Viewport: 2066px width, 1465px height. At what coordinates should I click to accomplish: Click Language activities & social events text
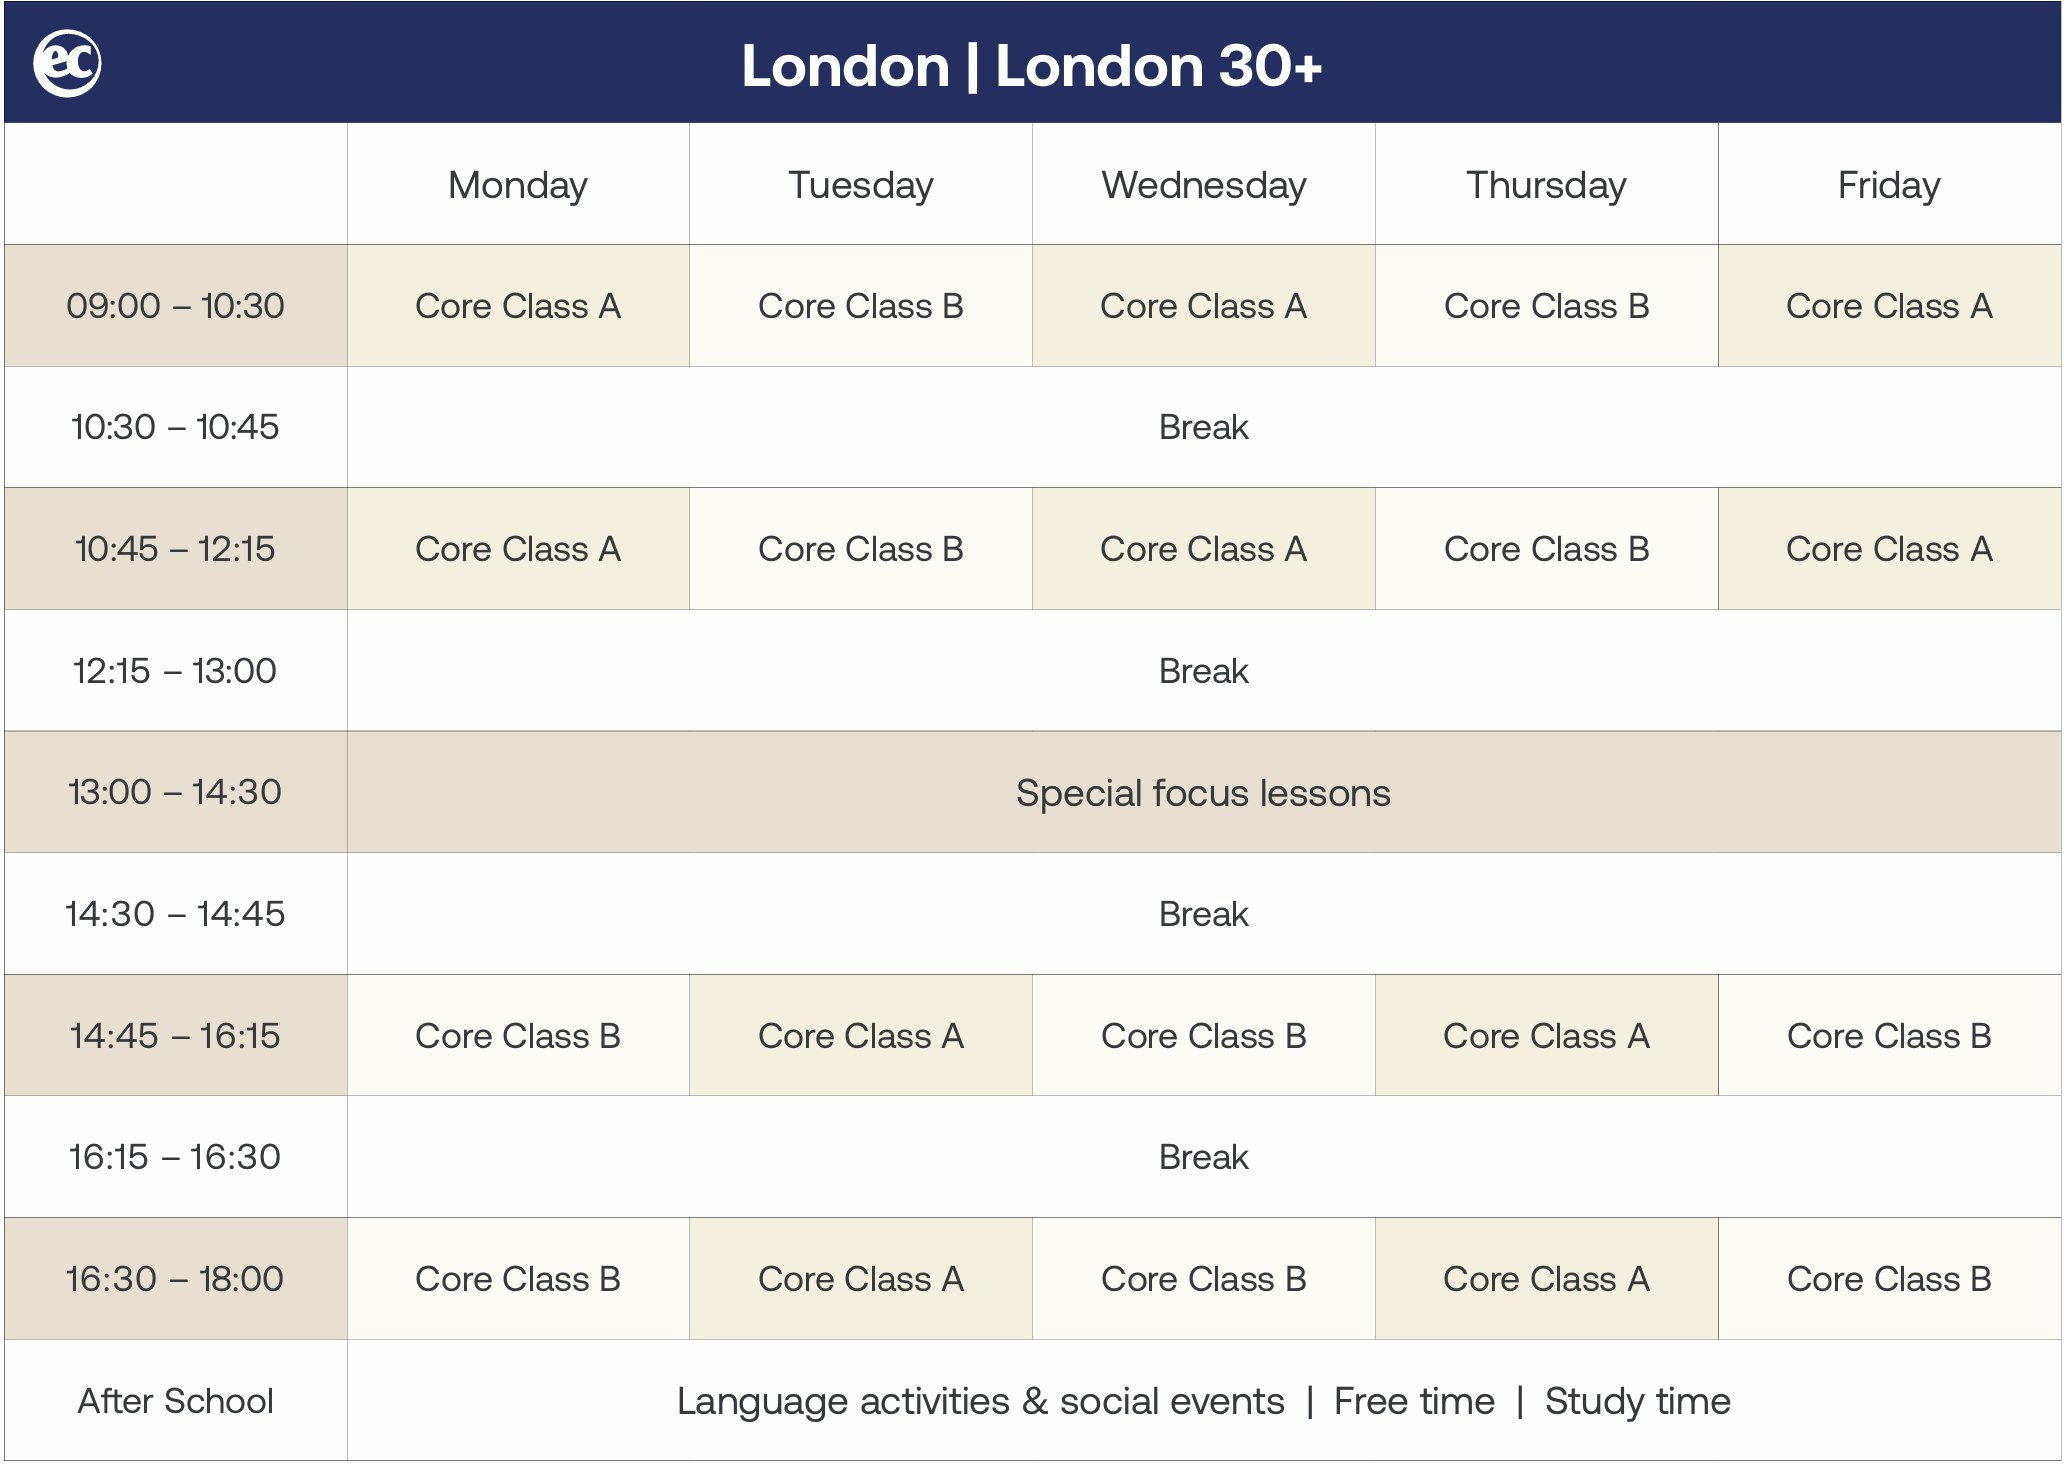pyautogui.click(x=980, y=1401)
